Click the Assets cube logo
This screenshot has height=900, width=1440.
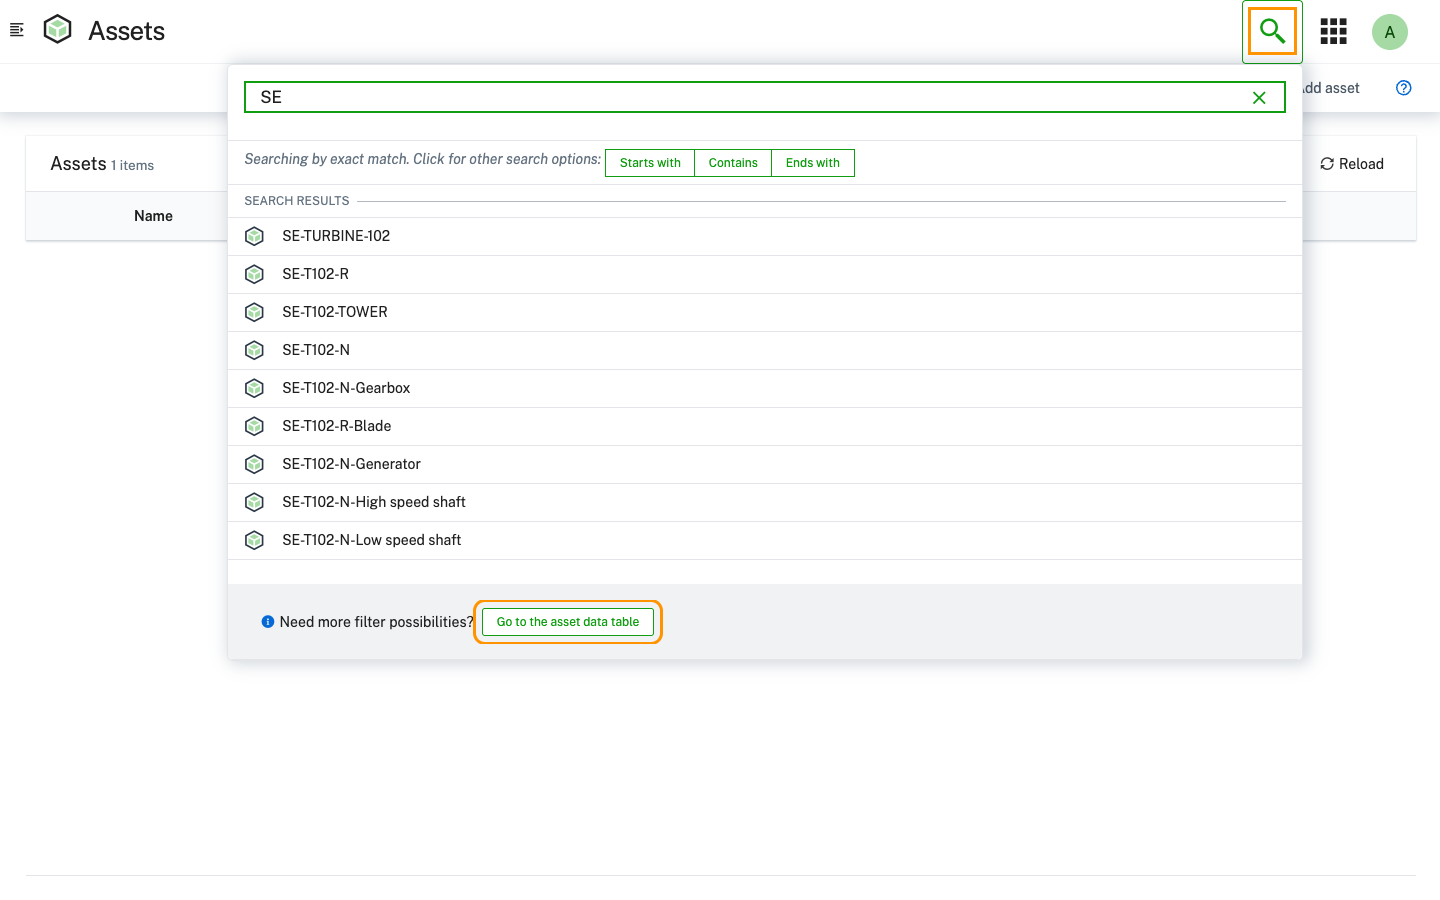coord(58,30)
